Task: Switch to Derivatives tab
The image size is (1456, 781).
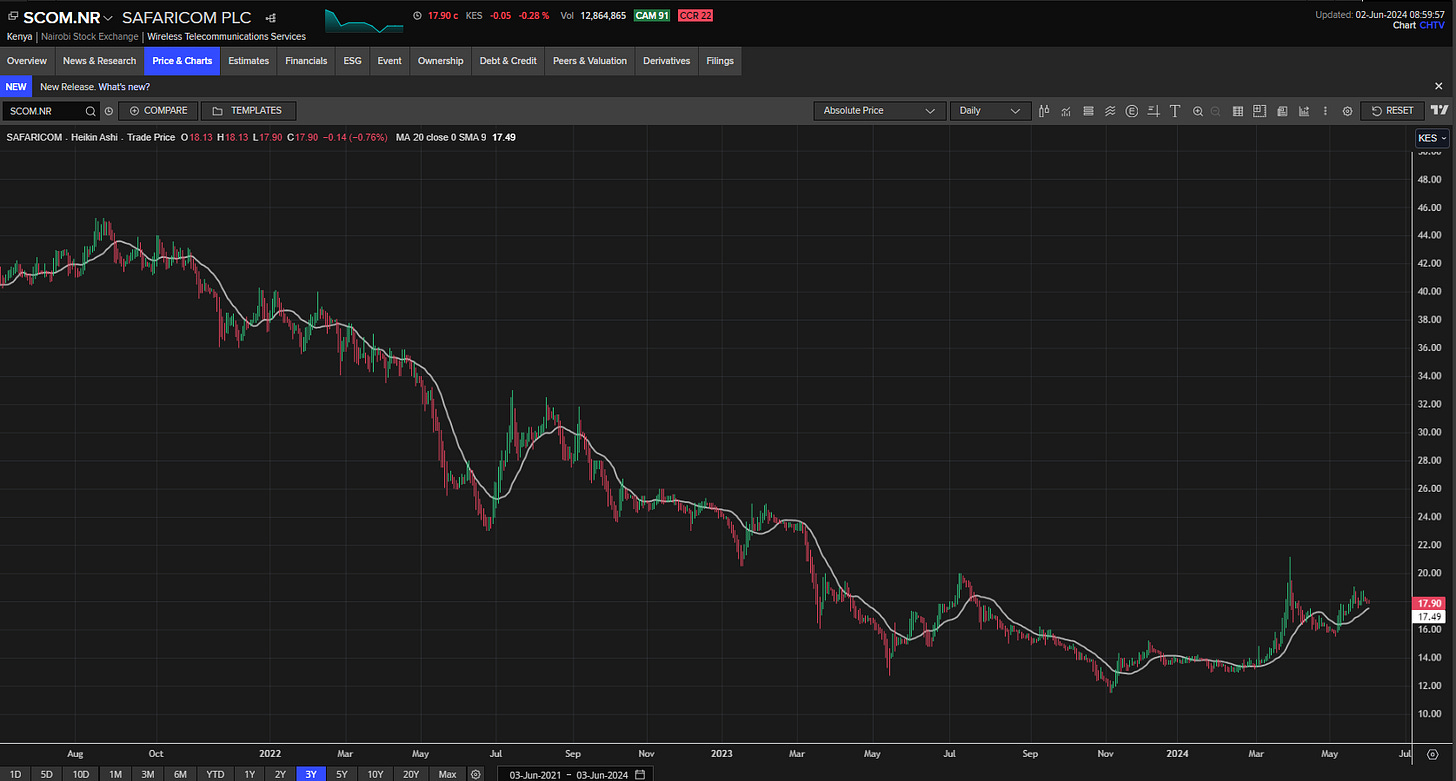Action: pos(667,61)
